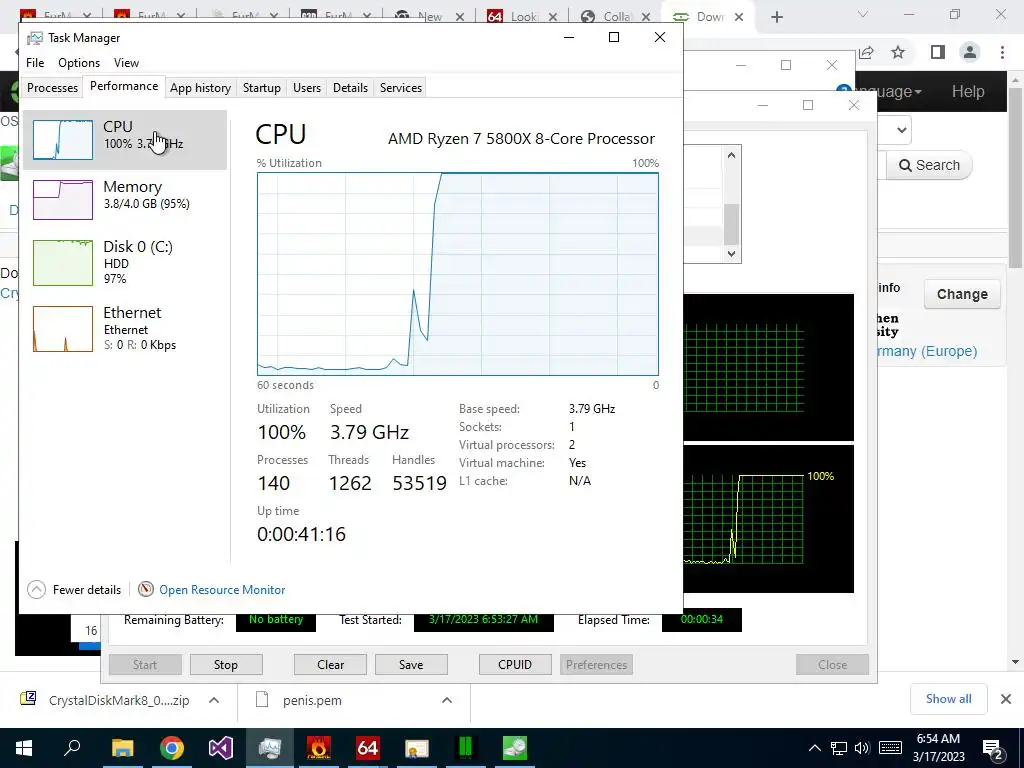Click the Clear button in stress test window
This screenshot has width=1024, height=768.
pyautogui.click(x=330, y=665)
